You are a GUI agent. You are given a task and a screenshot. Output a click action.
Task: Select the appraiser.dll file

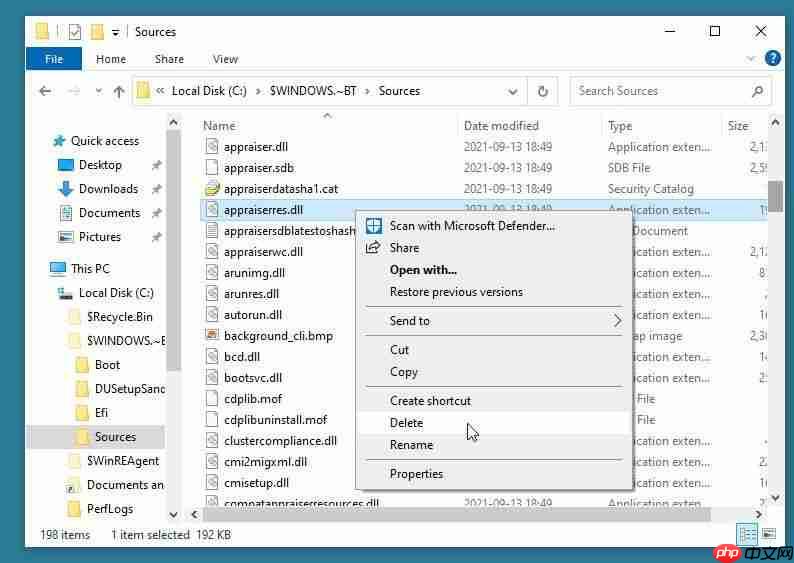(x=256, y=147)
